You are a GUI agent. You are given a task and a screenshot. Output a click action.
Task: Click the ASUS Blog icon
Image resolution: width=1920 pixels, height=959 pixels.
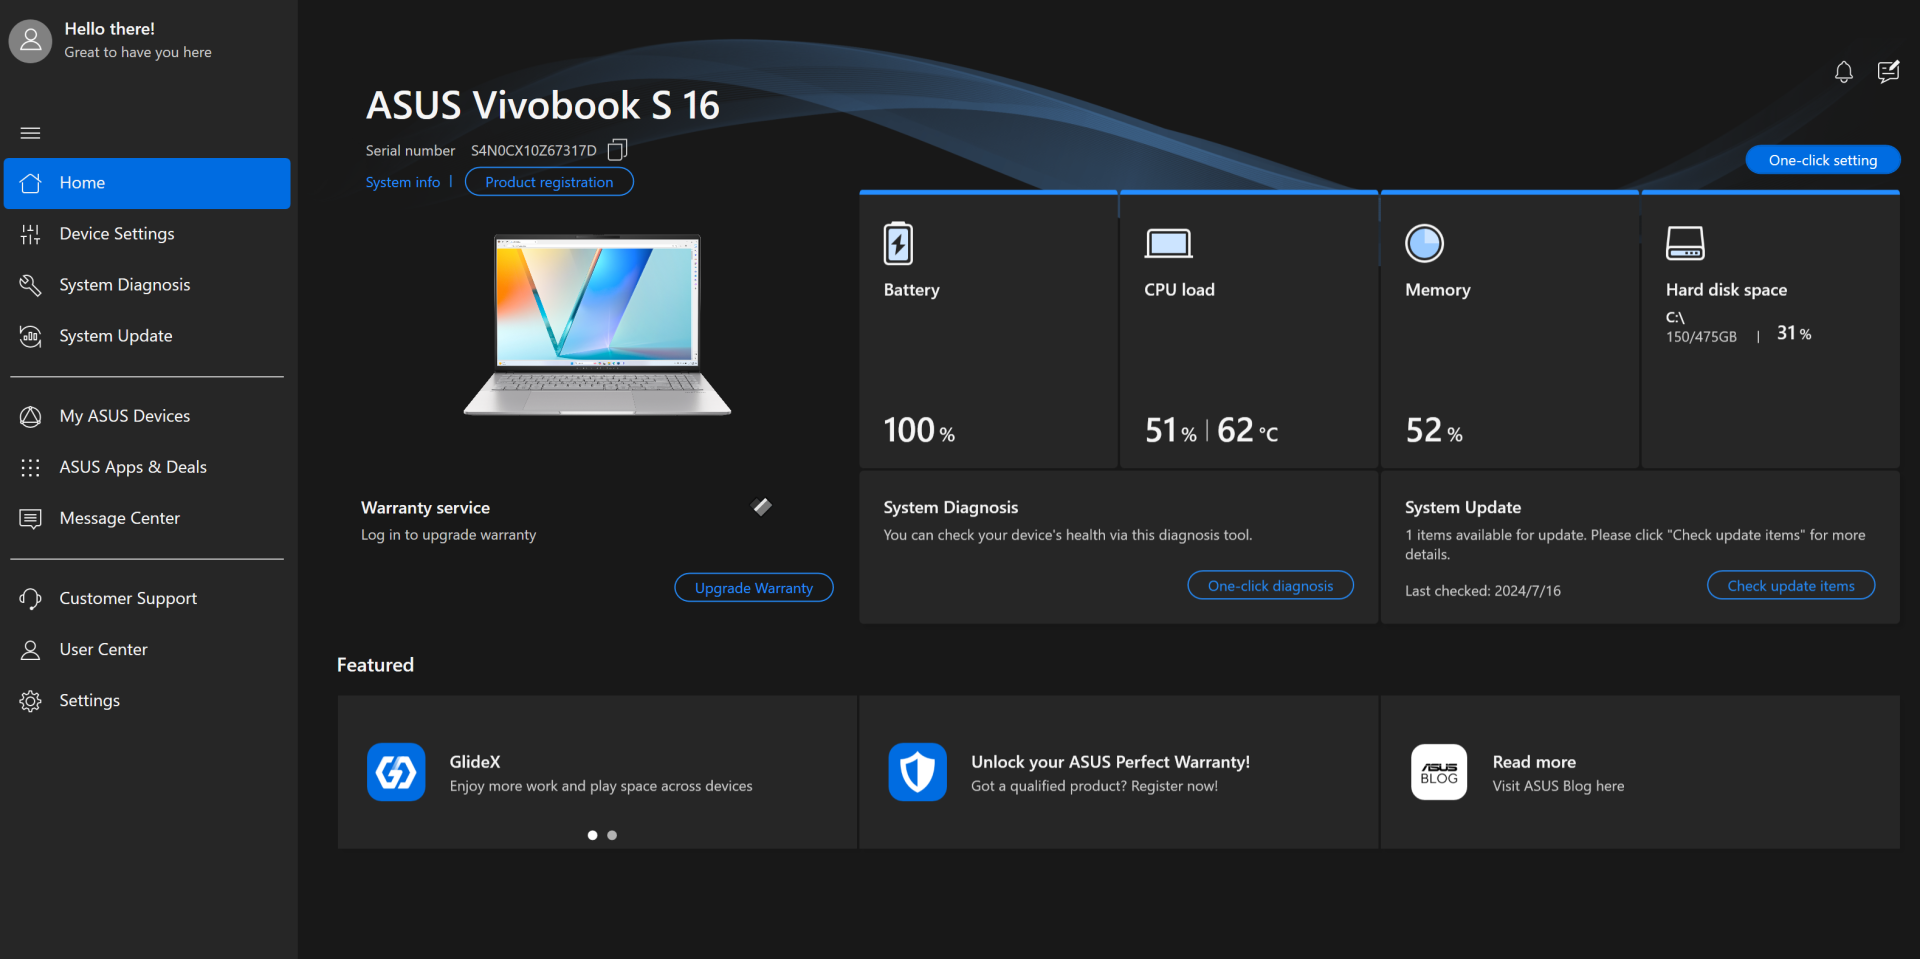(x=1438, y=772)
